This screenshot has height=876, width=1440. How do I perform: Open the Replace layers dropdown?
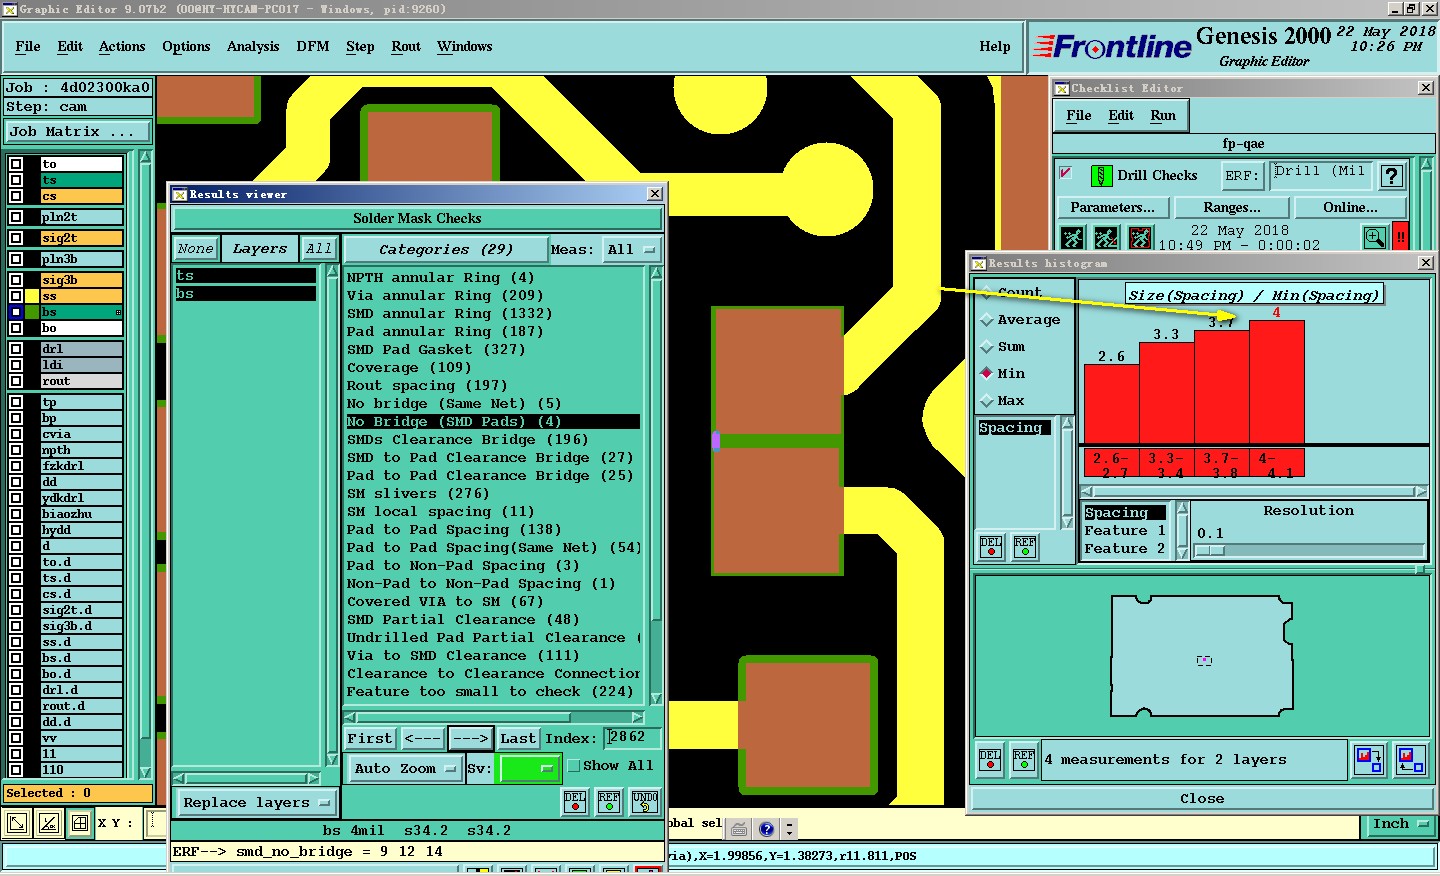click(256, 802)
